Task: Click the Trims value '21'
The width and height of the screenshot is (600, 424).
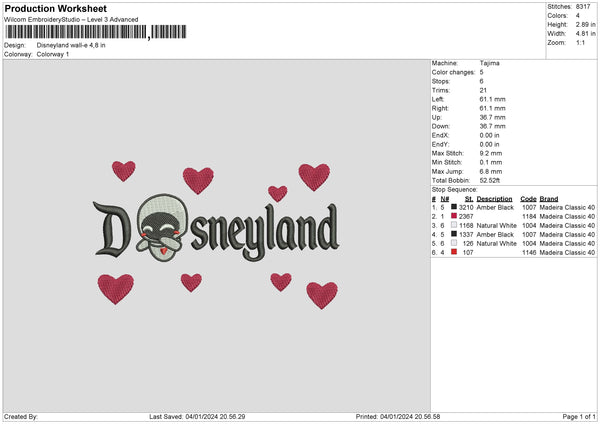Action: click(x=483, y=90)
